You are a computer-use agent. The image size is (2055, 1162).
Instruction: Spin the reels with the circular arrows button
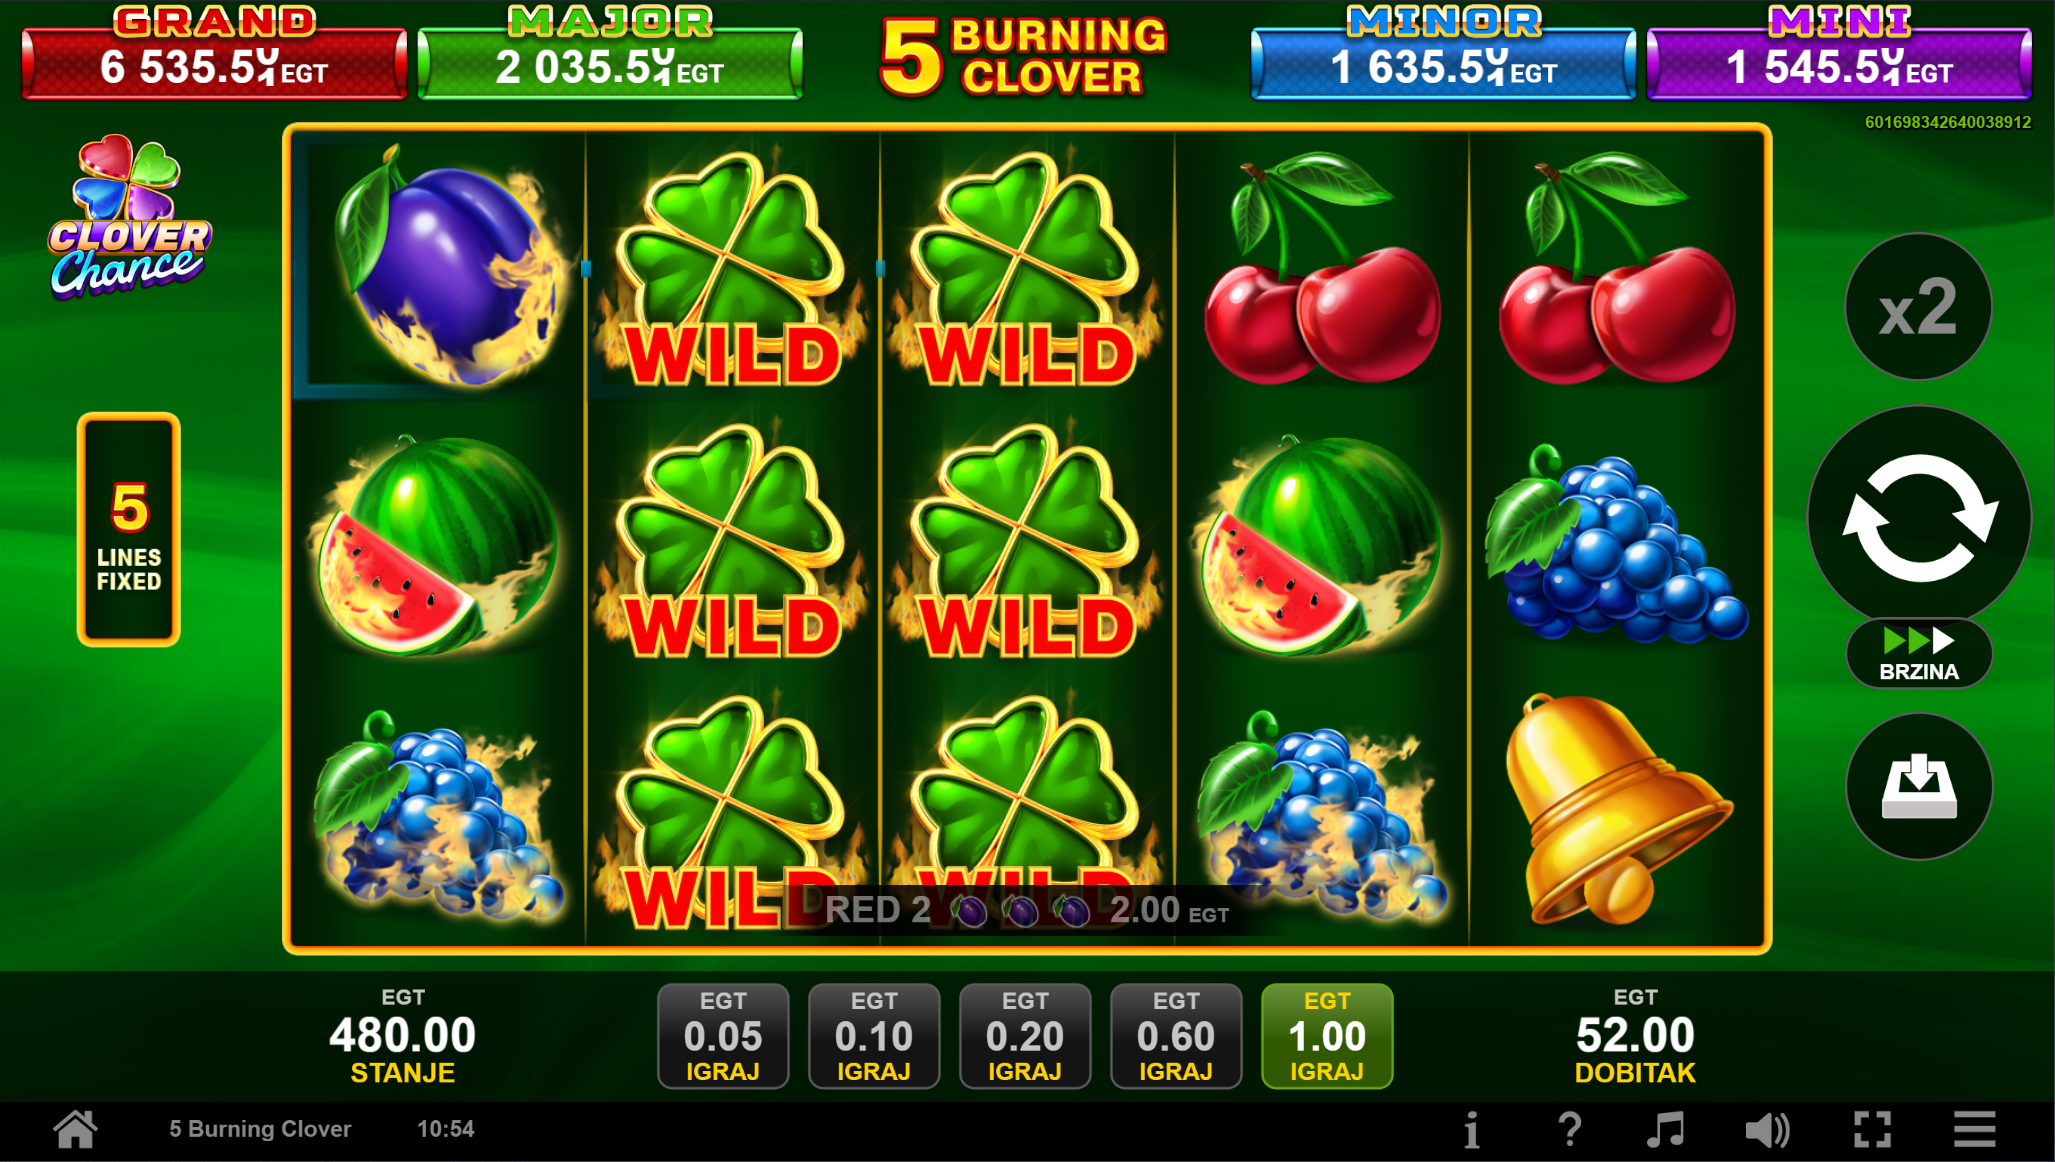pyautogui.click(x=1919, y=517)
